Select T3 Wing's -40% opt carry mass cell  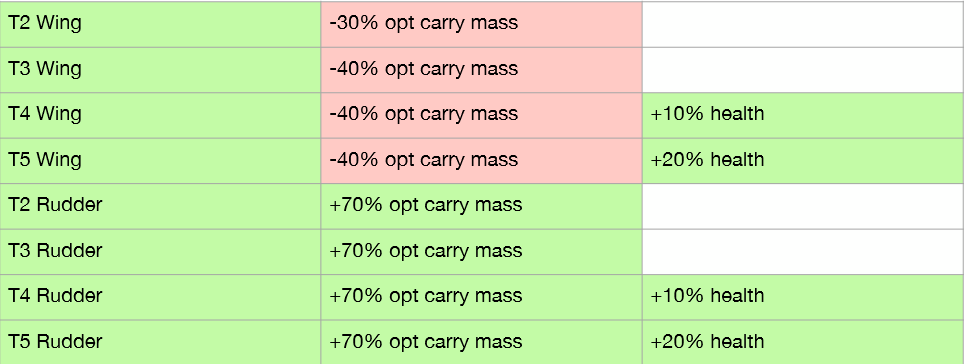pyautogui.click(x=481, y=69)
